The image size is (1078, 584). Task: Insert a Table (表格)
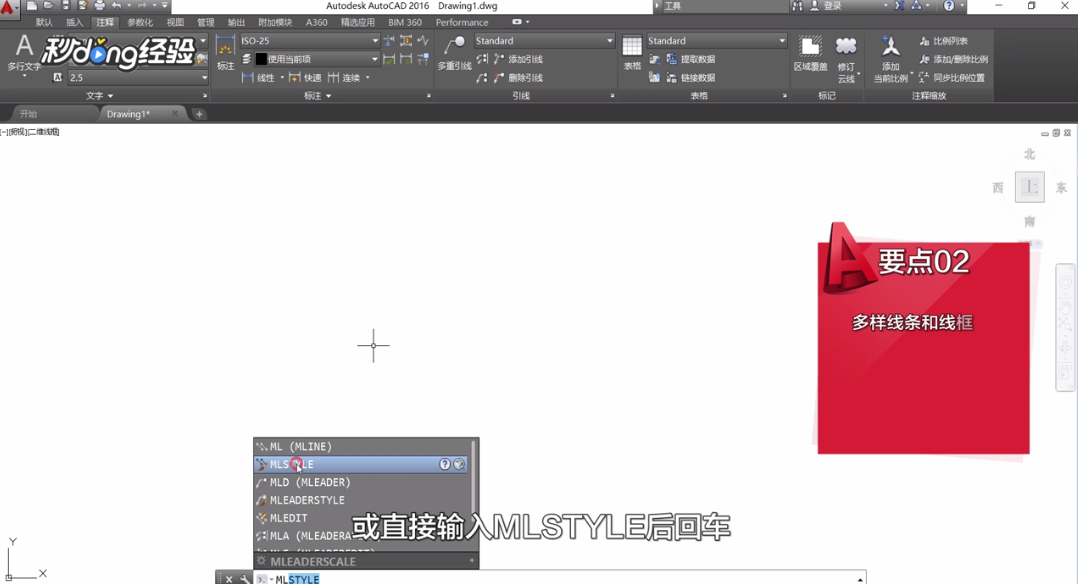632,54
